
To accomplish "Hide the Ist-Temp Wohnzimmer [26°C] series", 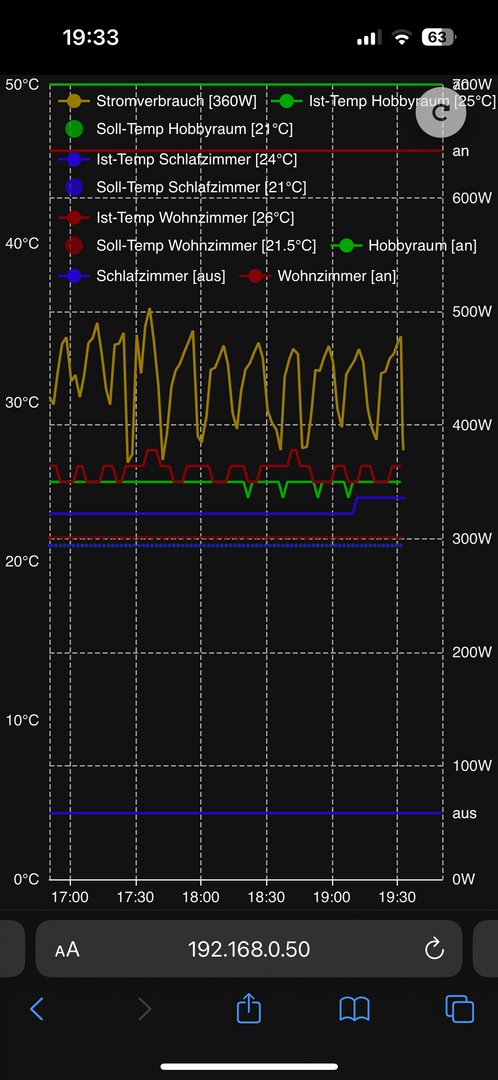I will pyautogui.click(x=176, y=218).
